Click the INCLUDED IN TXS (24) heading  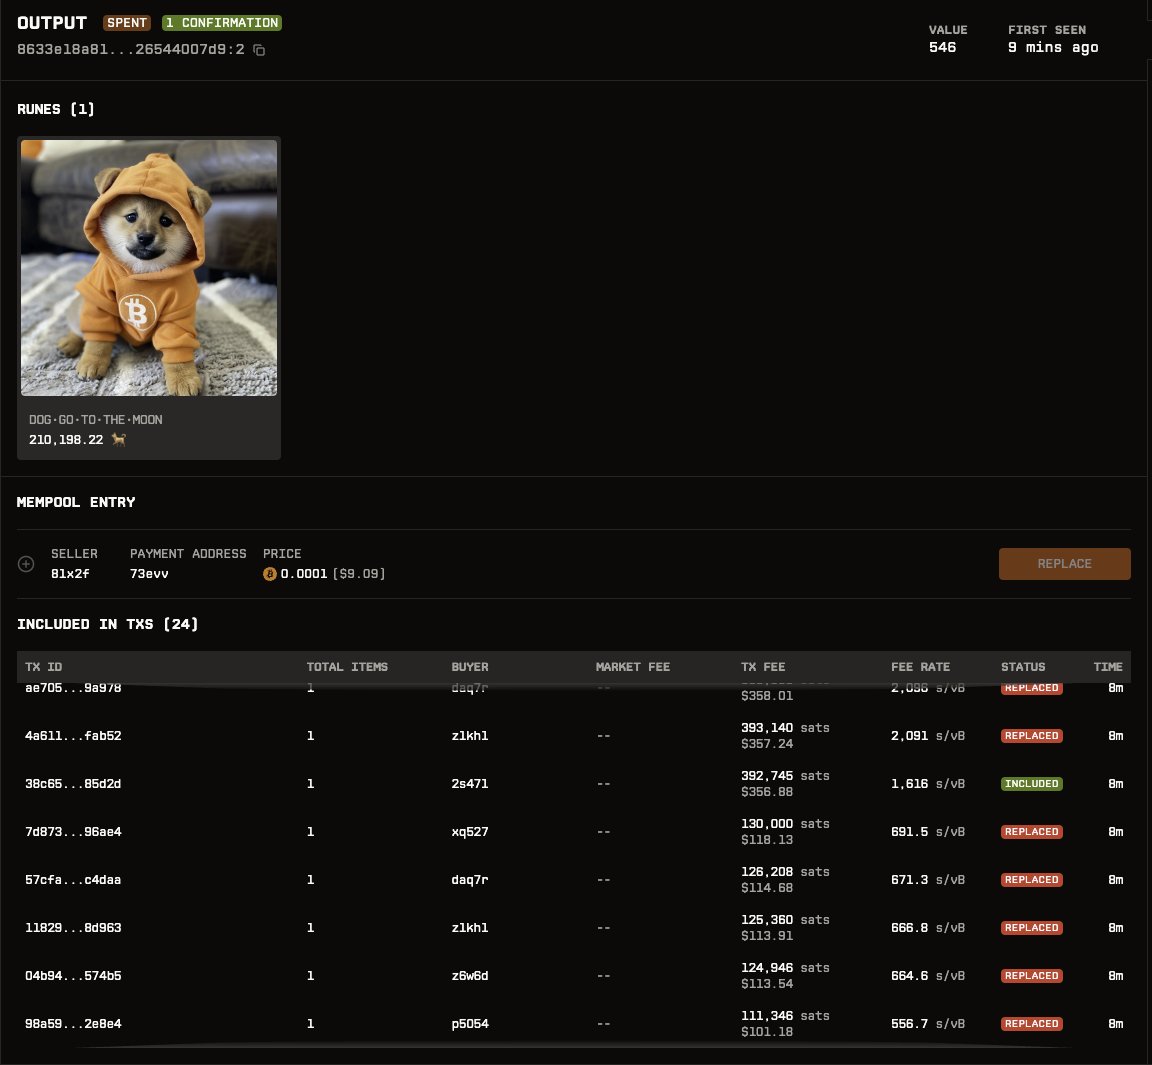click(107, 624)
